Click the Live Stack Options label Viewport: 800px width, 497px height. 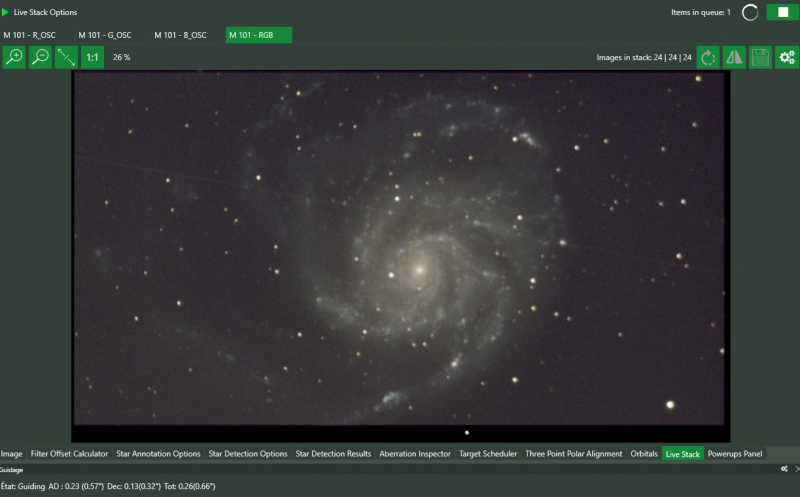click(45, 12)
